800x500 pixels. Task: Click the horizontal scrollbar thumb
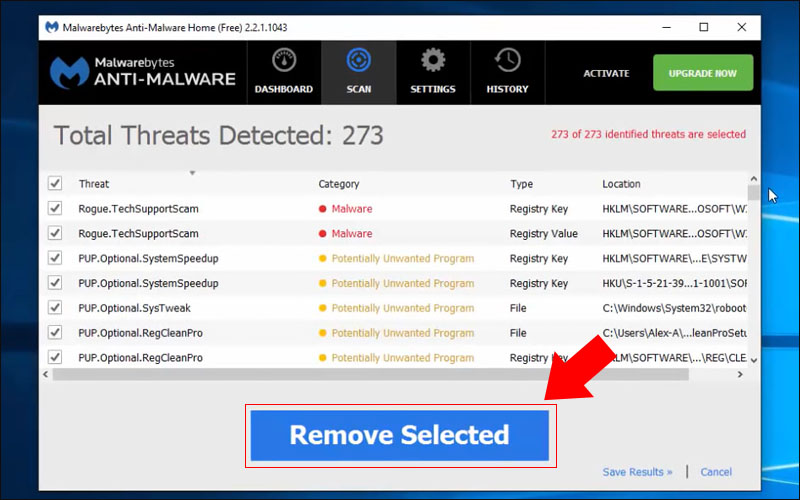[x=370, y=374]
